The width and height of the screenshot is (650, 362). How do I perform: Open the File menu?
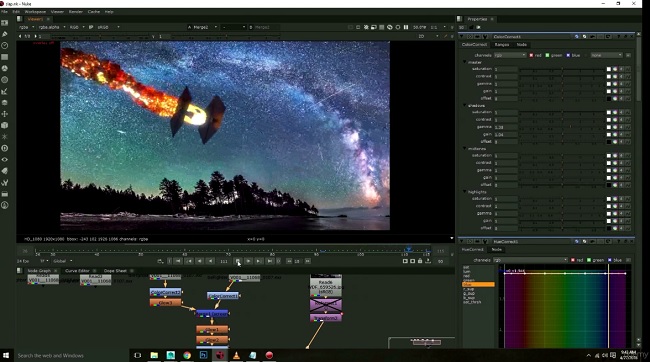tap(5, 12)
